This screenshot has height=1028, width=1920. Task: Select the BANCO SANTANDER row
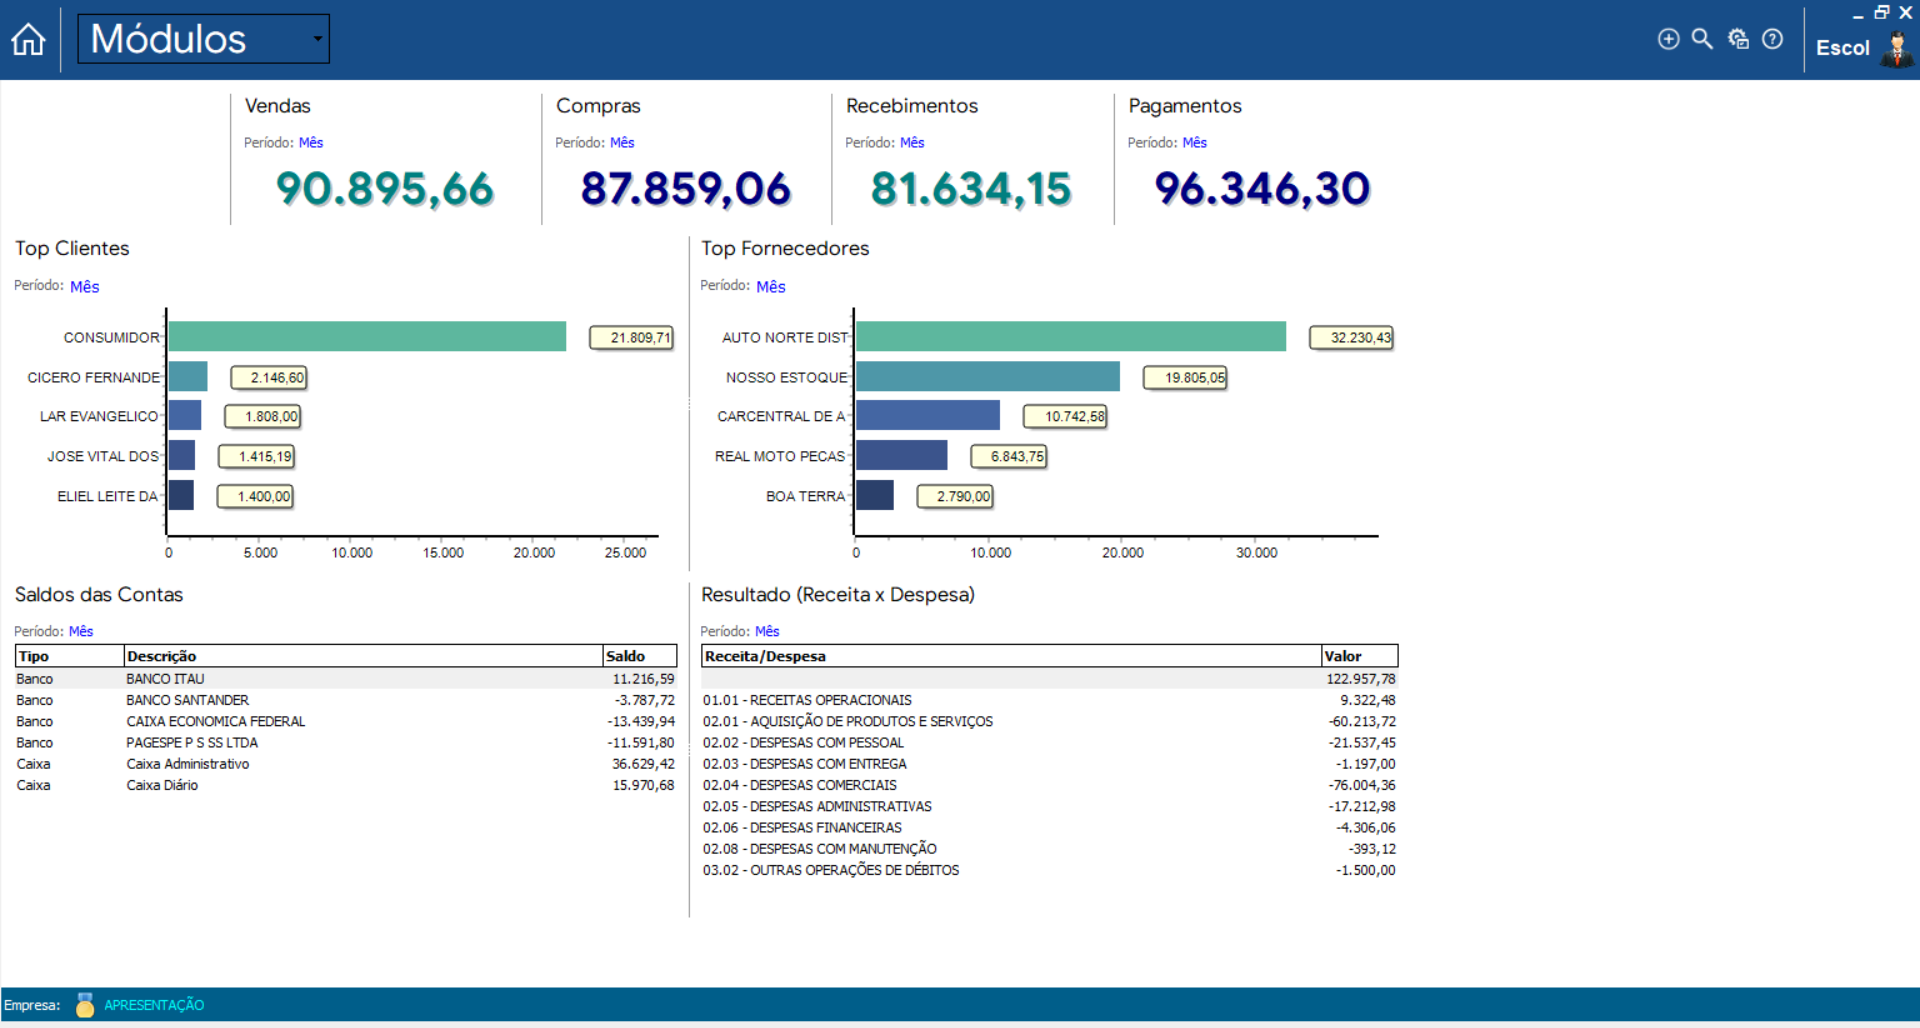click(187, 700)
